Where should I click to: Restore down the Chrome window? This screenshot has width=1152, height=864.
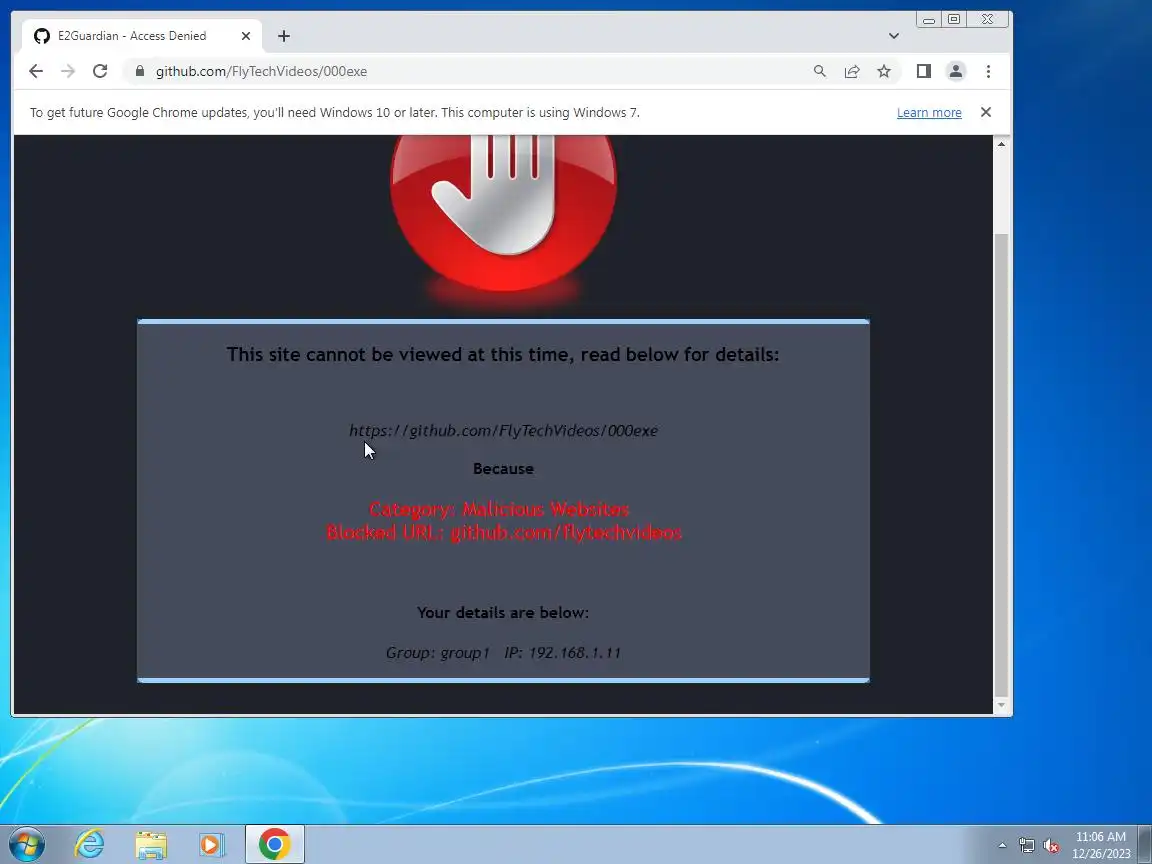coord(954,20)
